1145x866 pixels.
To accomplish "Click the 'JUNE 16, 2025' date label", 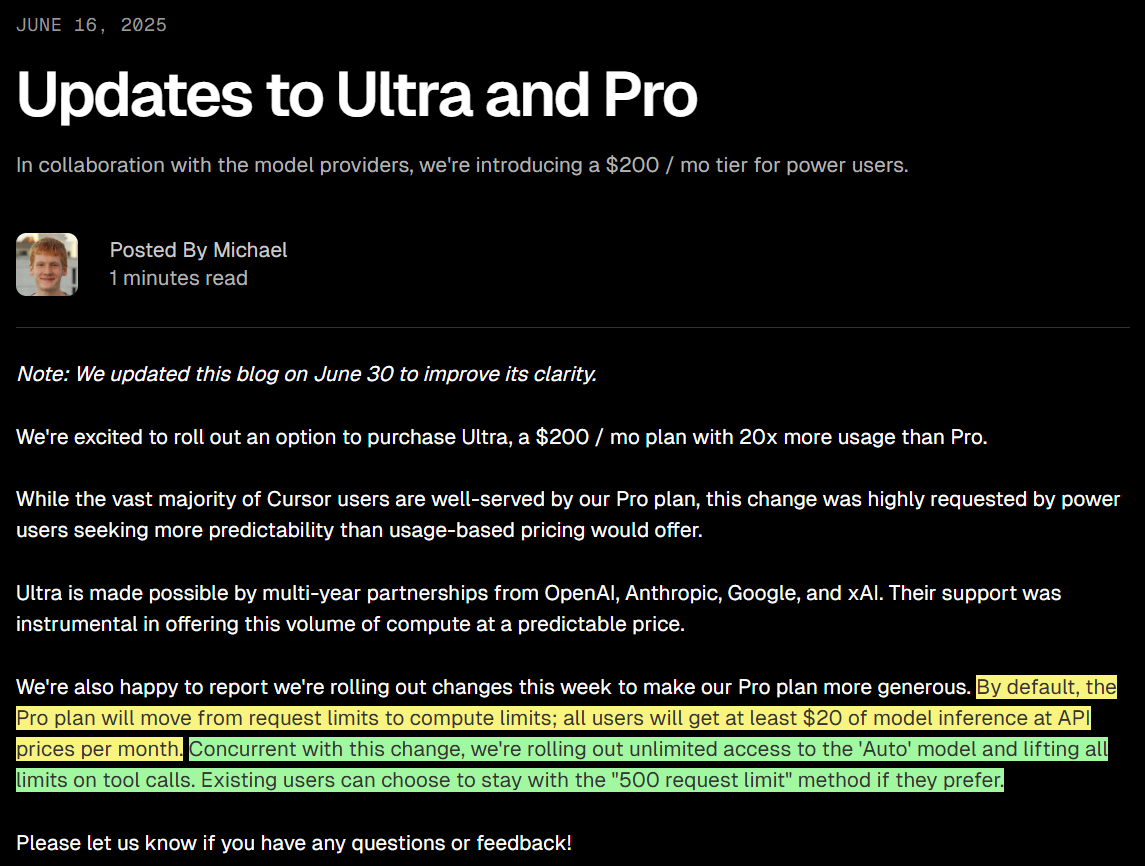I will pos(91,25).
